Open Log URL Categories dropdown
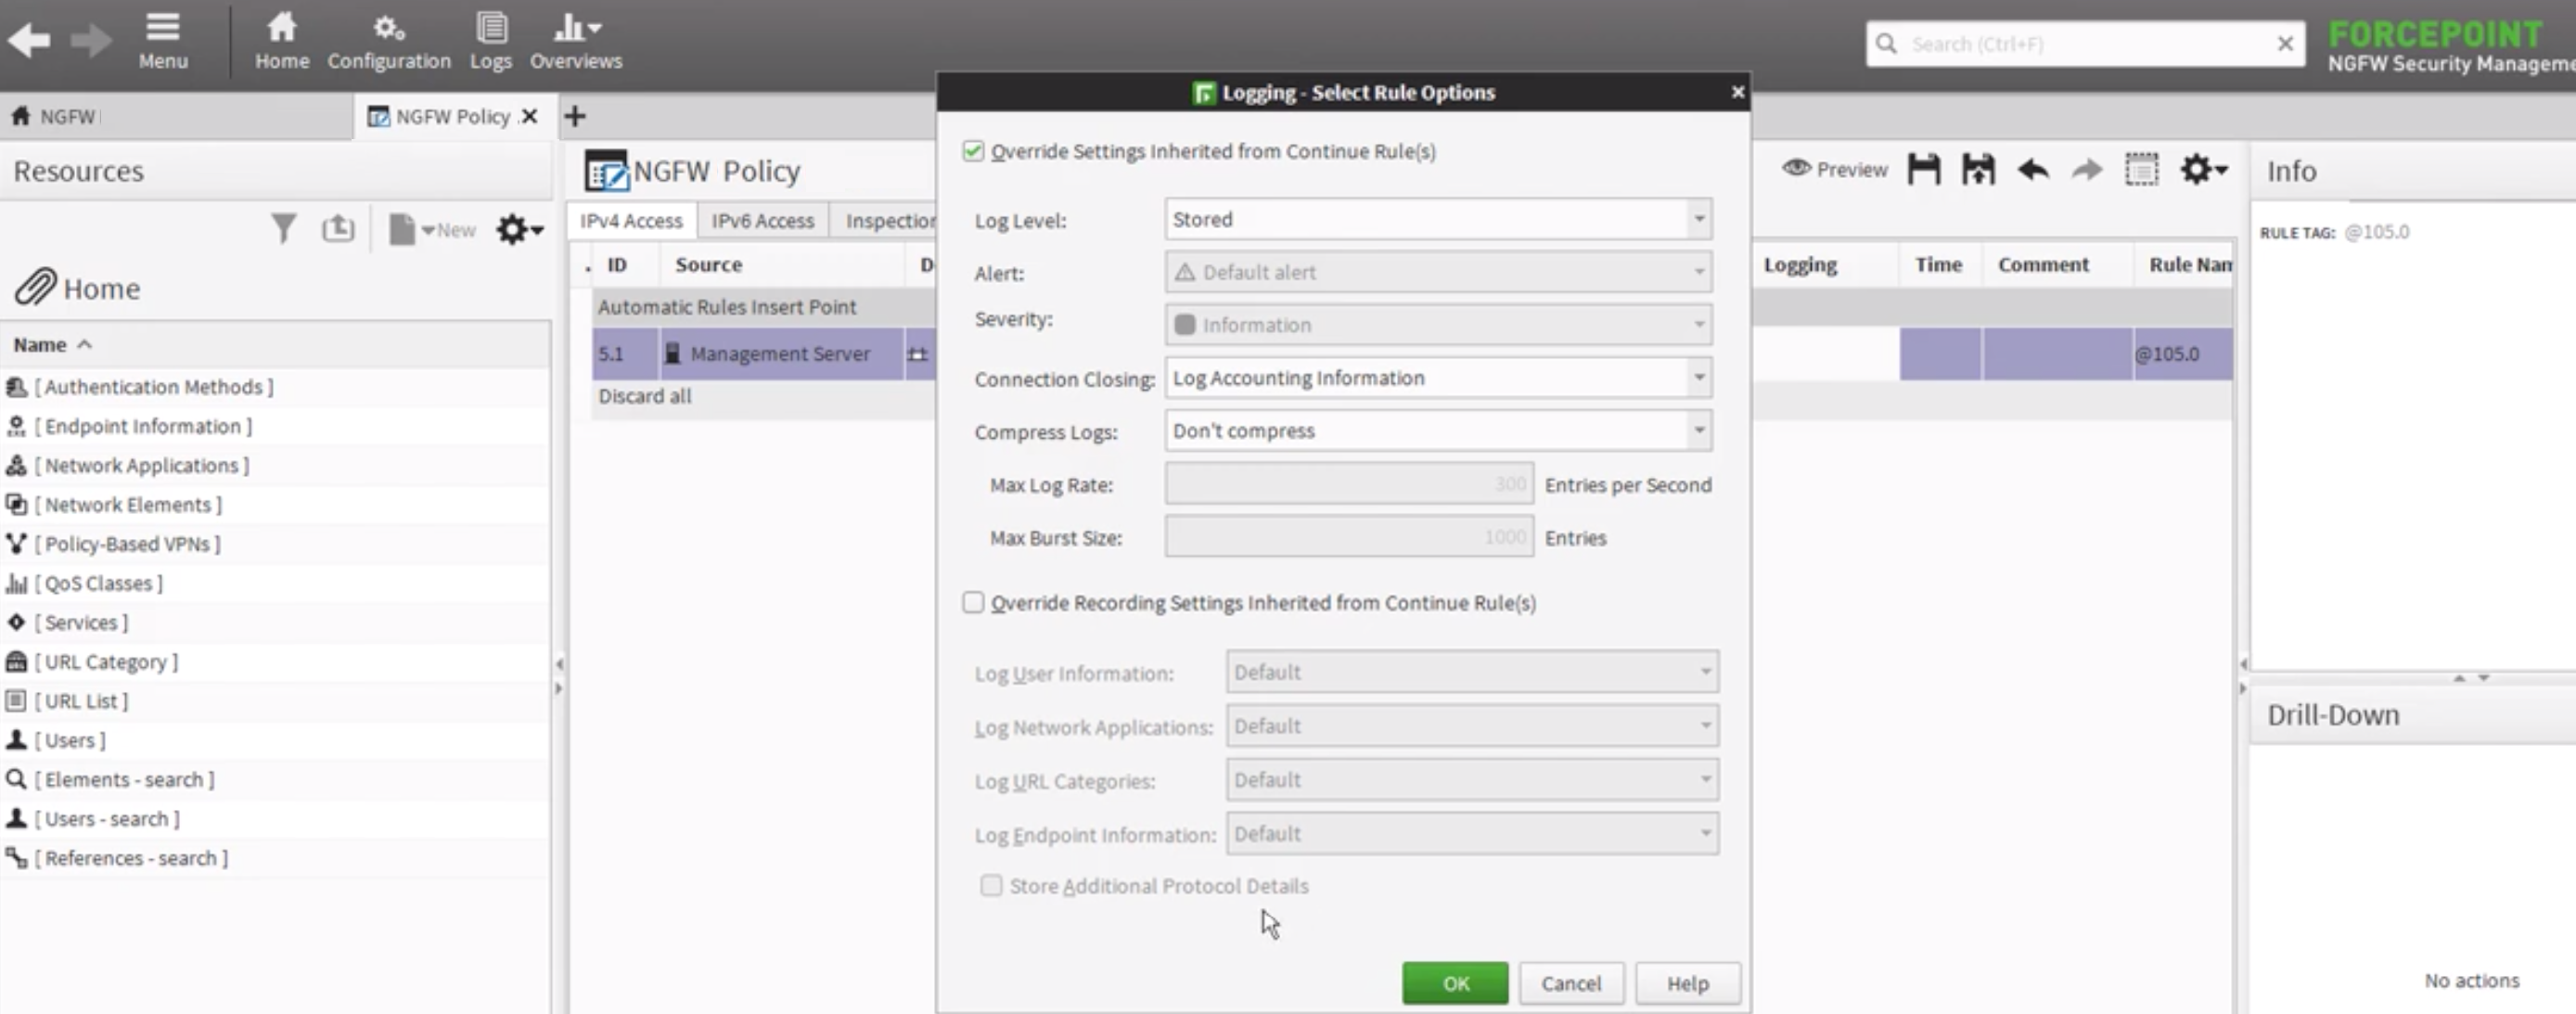 coord(1472,780)
